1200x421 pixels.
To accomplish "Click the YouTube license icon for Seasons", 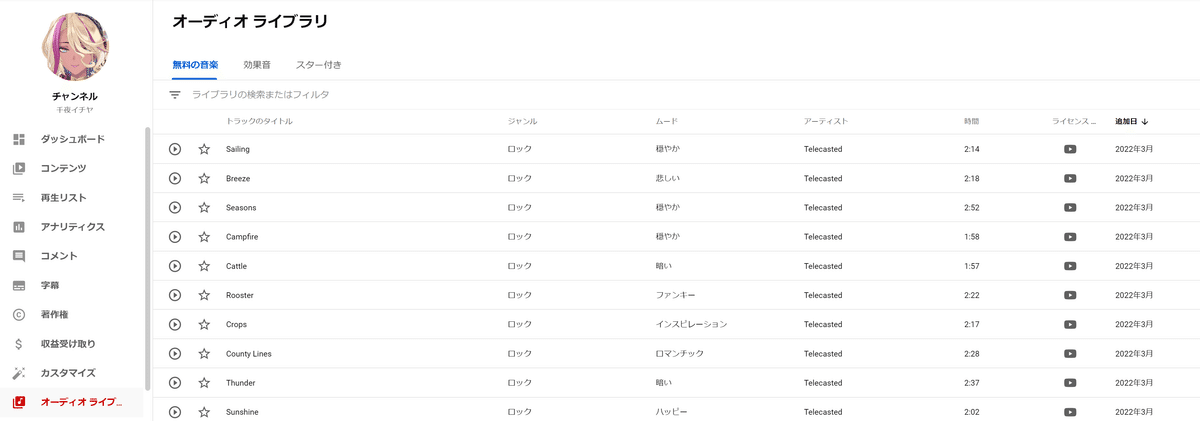I will pyautogui.click(x=1070, y=208).
